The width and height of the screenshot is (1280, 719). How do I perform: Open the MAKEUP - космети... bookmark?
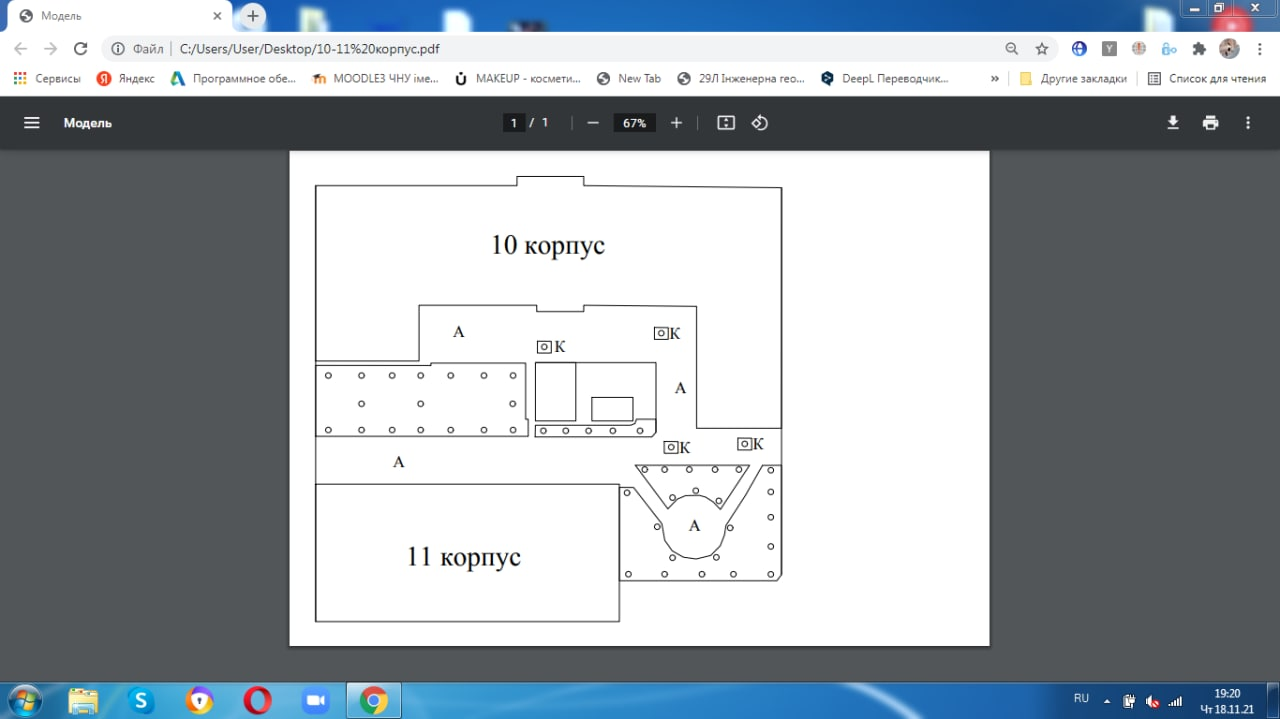517,78
